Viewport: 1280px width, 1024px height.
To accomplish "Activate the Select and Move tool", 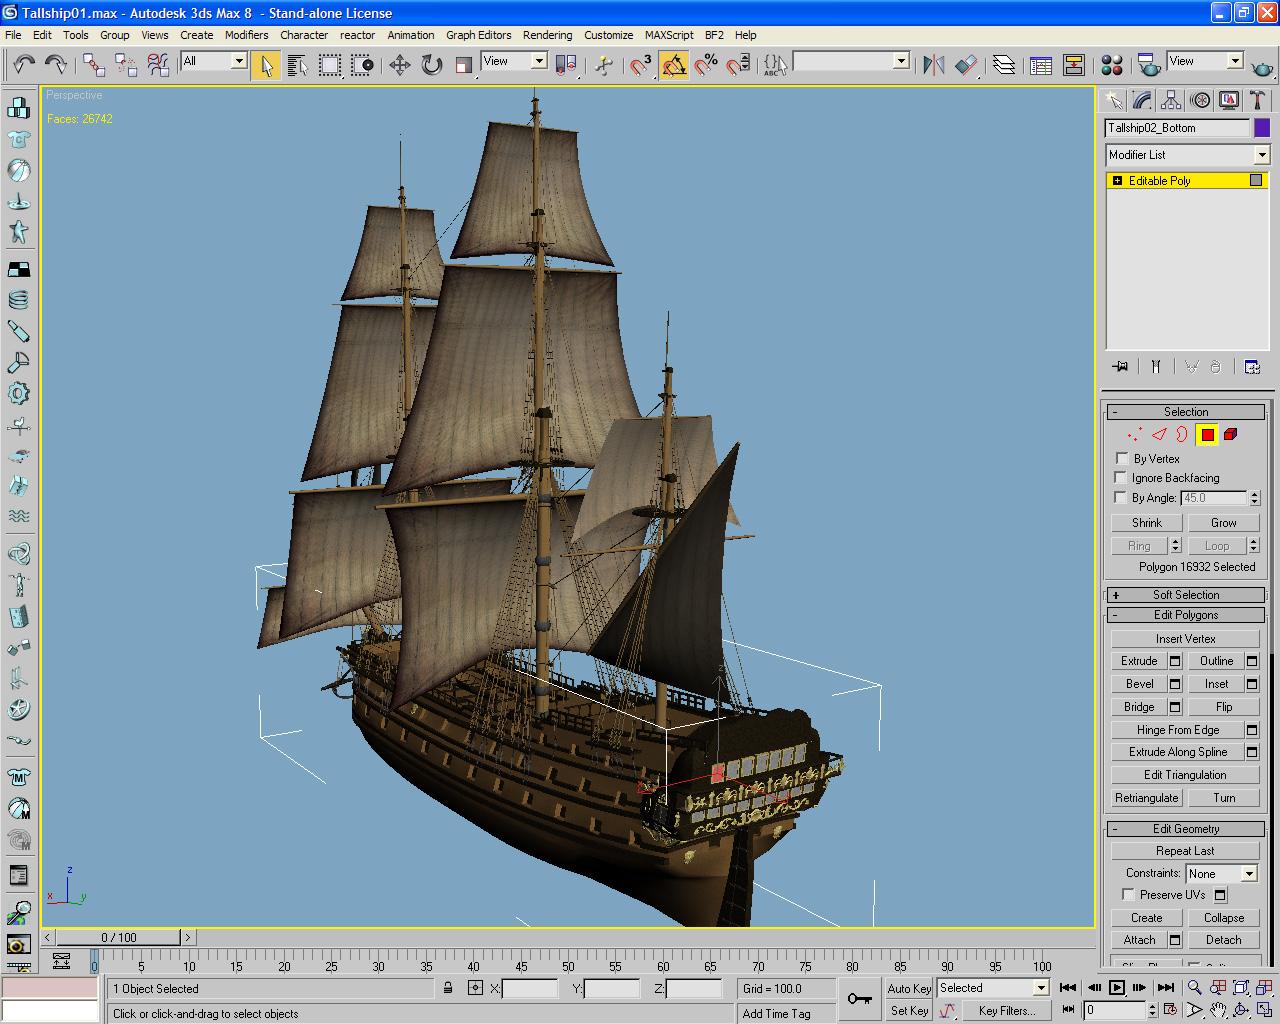I will coord(400,65).
